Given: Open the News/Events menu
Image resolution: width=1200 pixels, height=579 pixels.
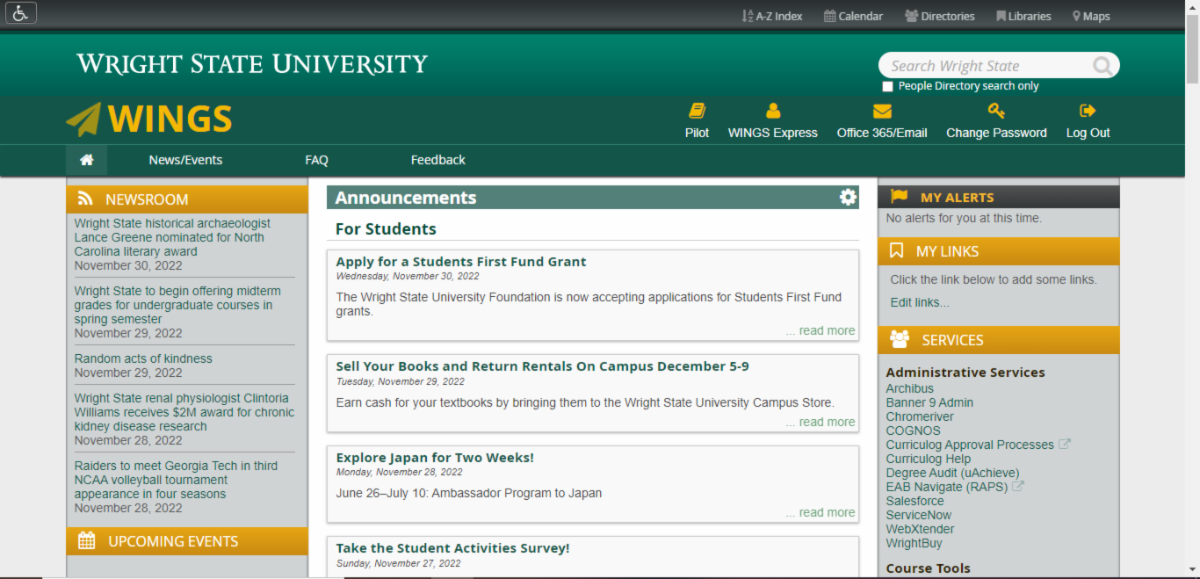Looking at the screenshot, I should [185, 160].
